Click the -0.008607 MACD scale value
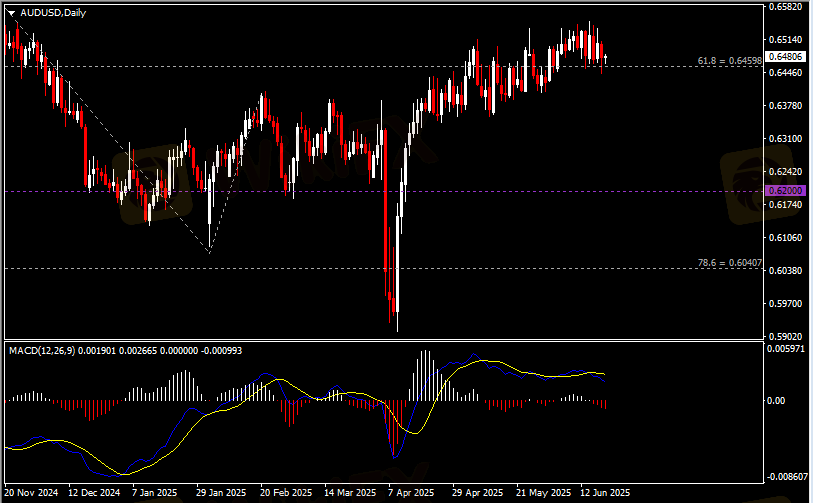The width and height of the screenshot is (813, 503). 788,477
